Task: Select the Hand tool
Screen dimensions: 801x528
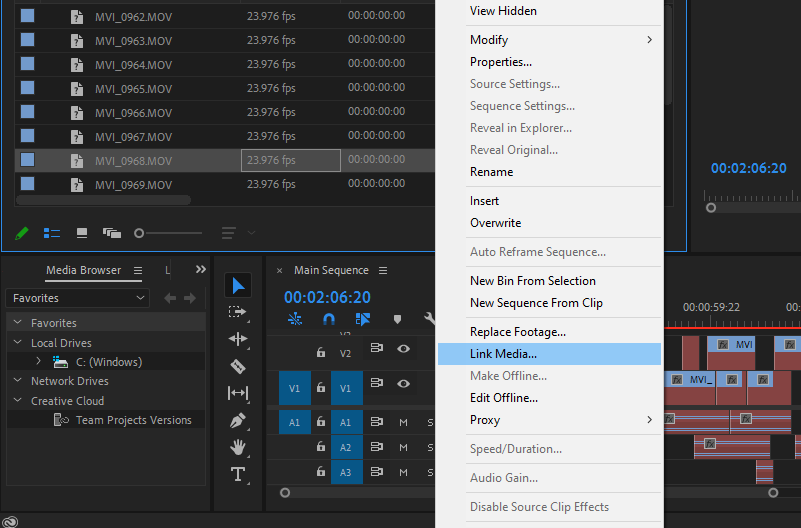Action: click(x=238, y=447)
